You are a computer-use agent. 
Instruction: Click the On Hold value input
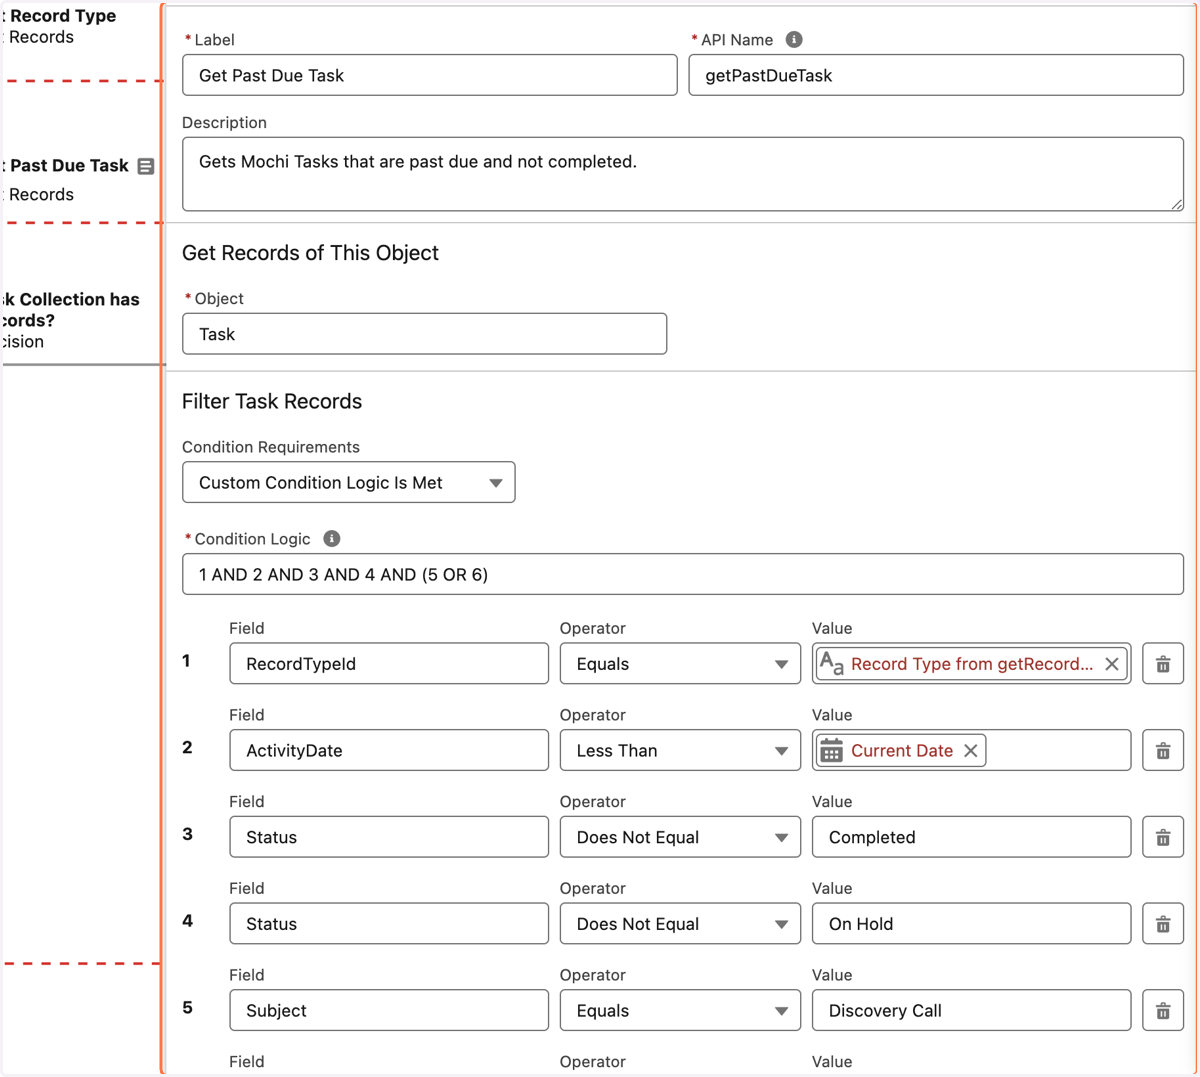(971, 924)
